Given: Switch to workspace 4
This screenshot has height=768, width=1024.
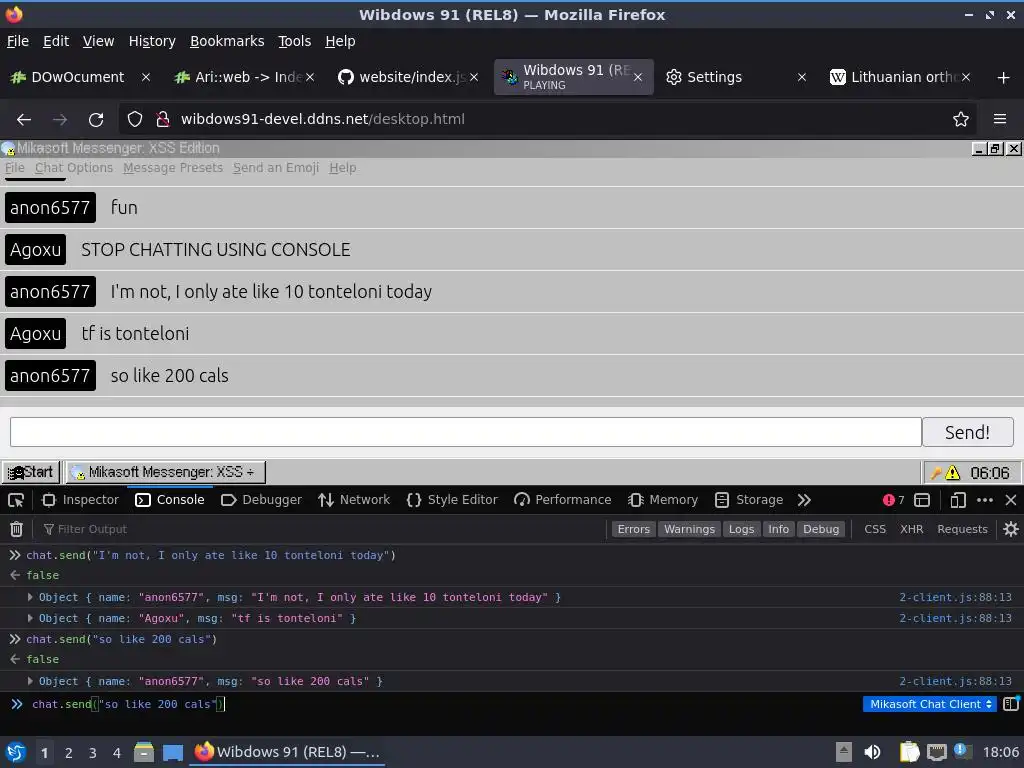Looking at the screenshot, I should 117,753.
